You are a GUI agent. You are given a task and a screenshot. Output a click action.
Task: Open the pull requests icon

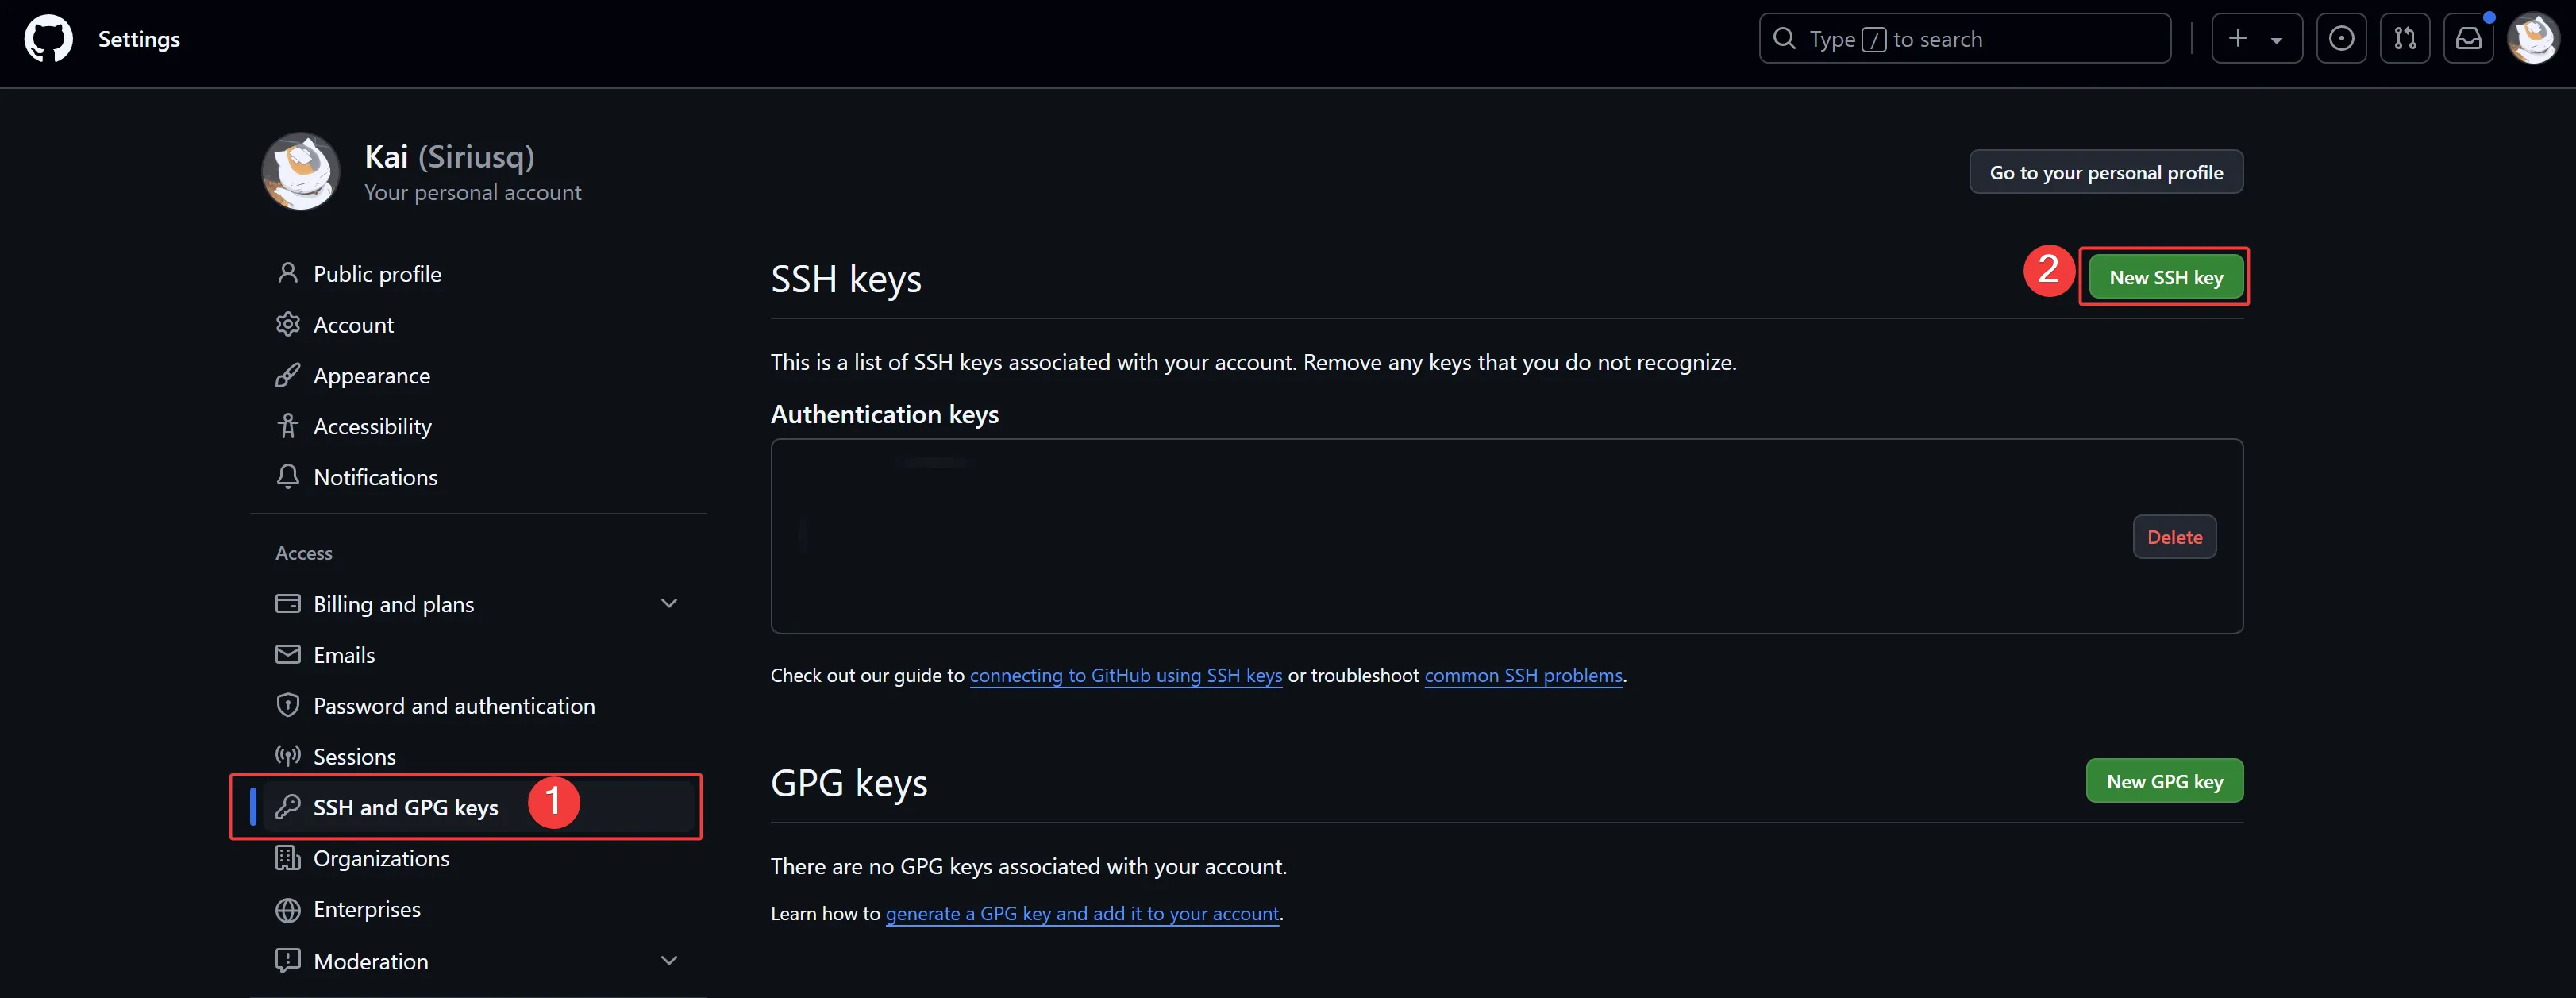point(2405,39)
